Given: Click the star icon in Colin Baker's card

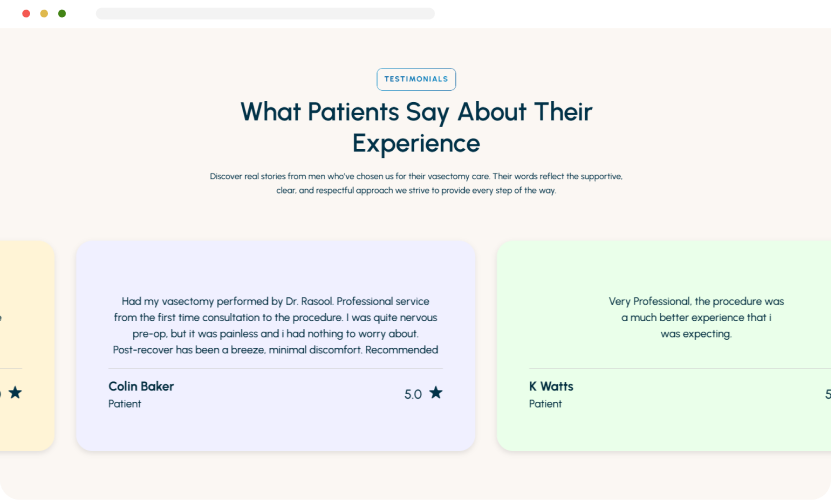Looking at the screenshot, I should click(436, 392).
